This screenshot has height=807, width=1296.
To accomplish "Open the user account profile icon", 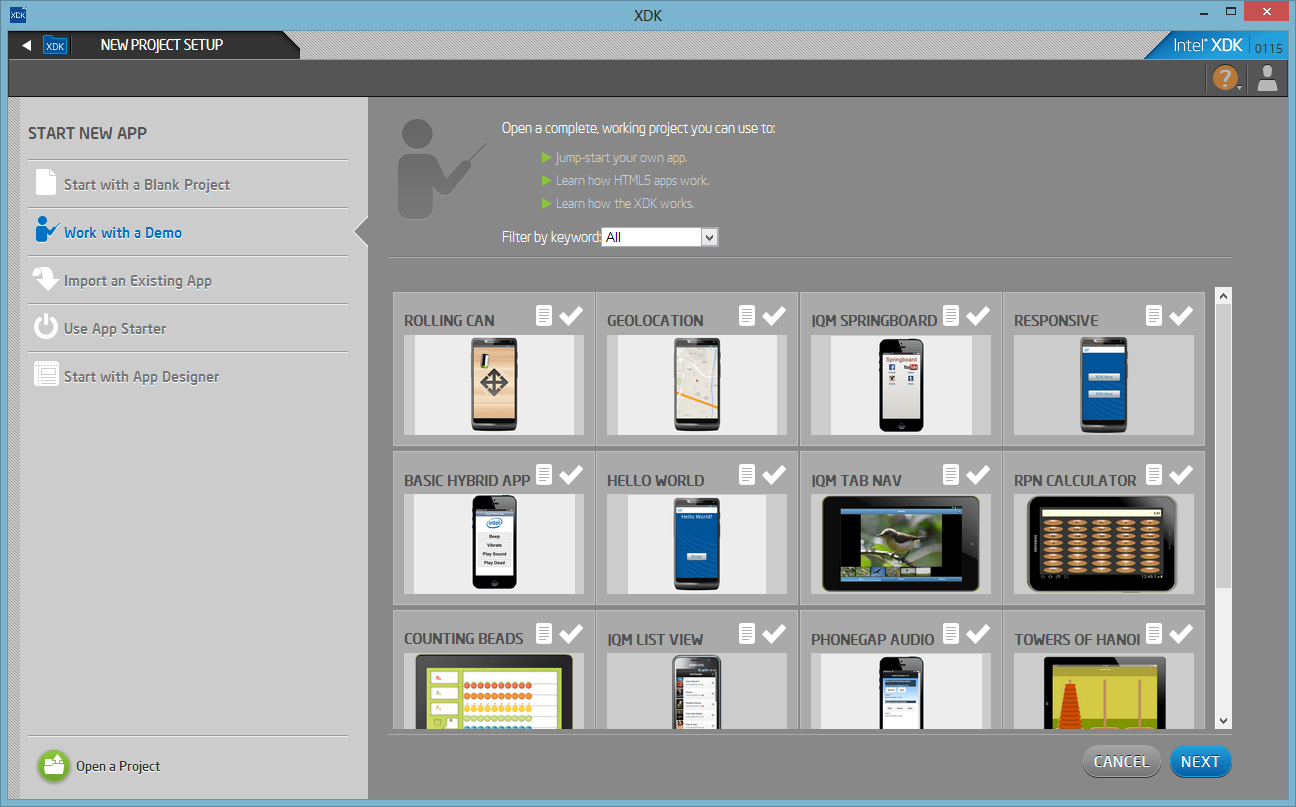I will [x=1268, y=78].
